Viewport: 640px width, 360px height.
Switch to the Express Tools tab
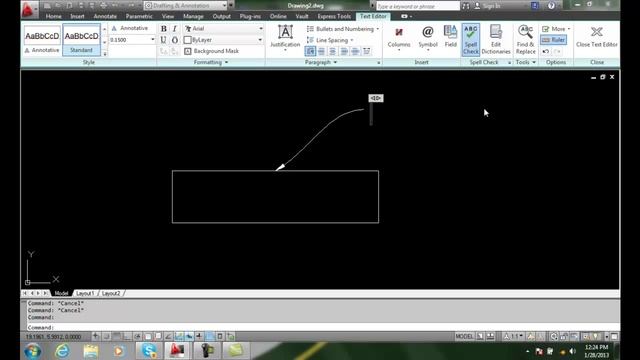(334, 16)
